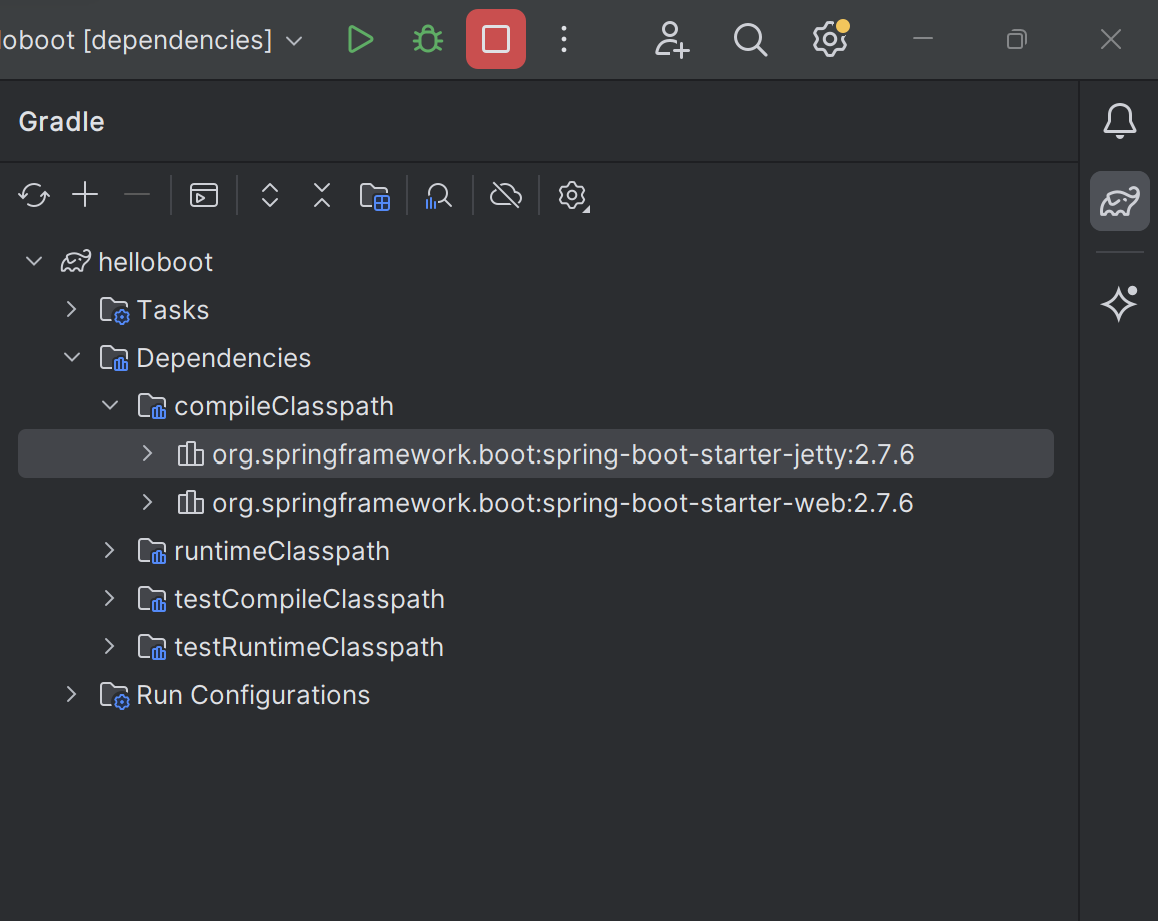The image size is (1158, 922).
Task: Expand the testCompileClasspath node
Action: click(110, 598)
